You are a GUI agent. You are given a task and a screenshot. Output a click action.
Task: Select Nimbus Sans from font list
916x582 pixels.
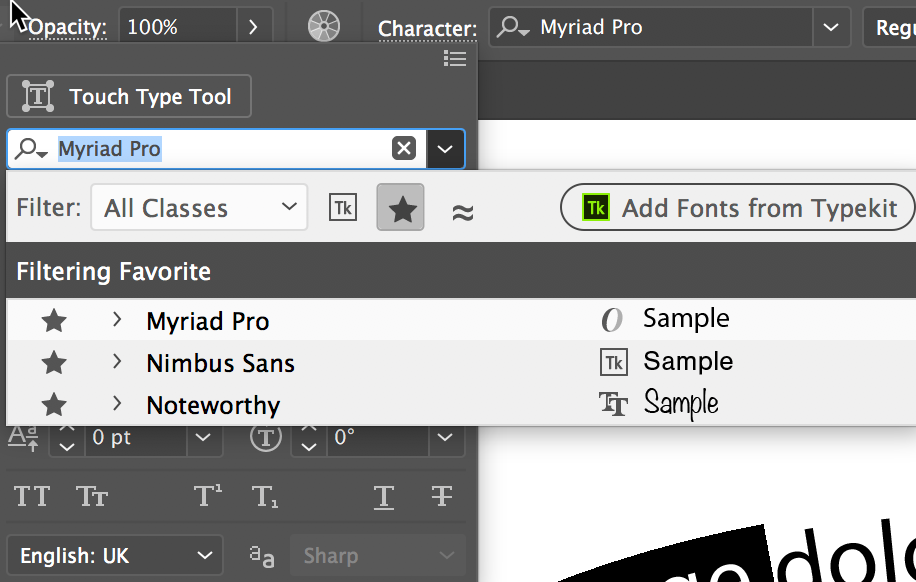click(x=220, y=363)
